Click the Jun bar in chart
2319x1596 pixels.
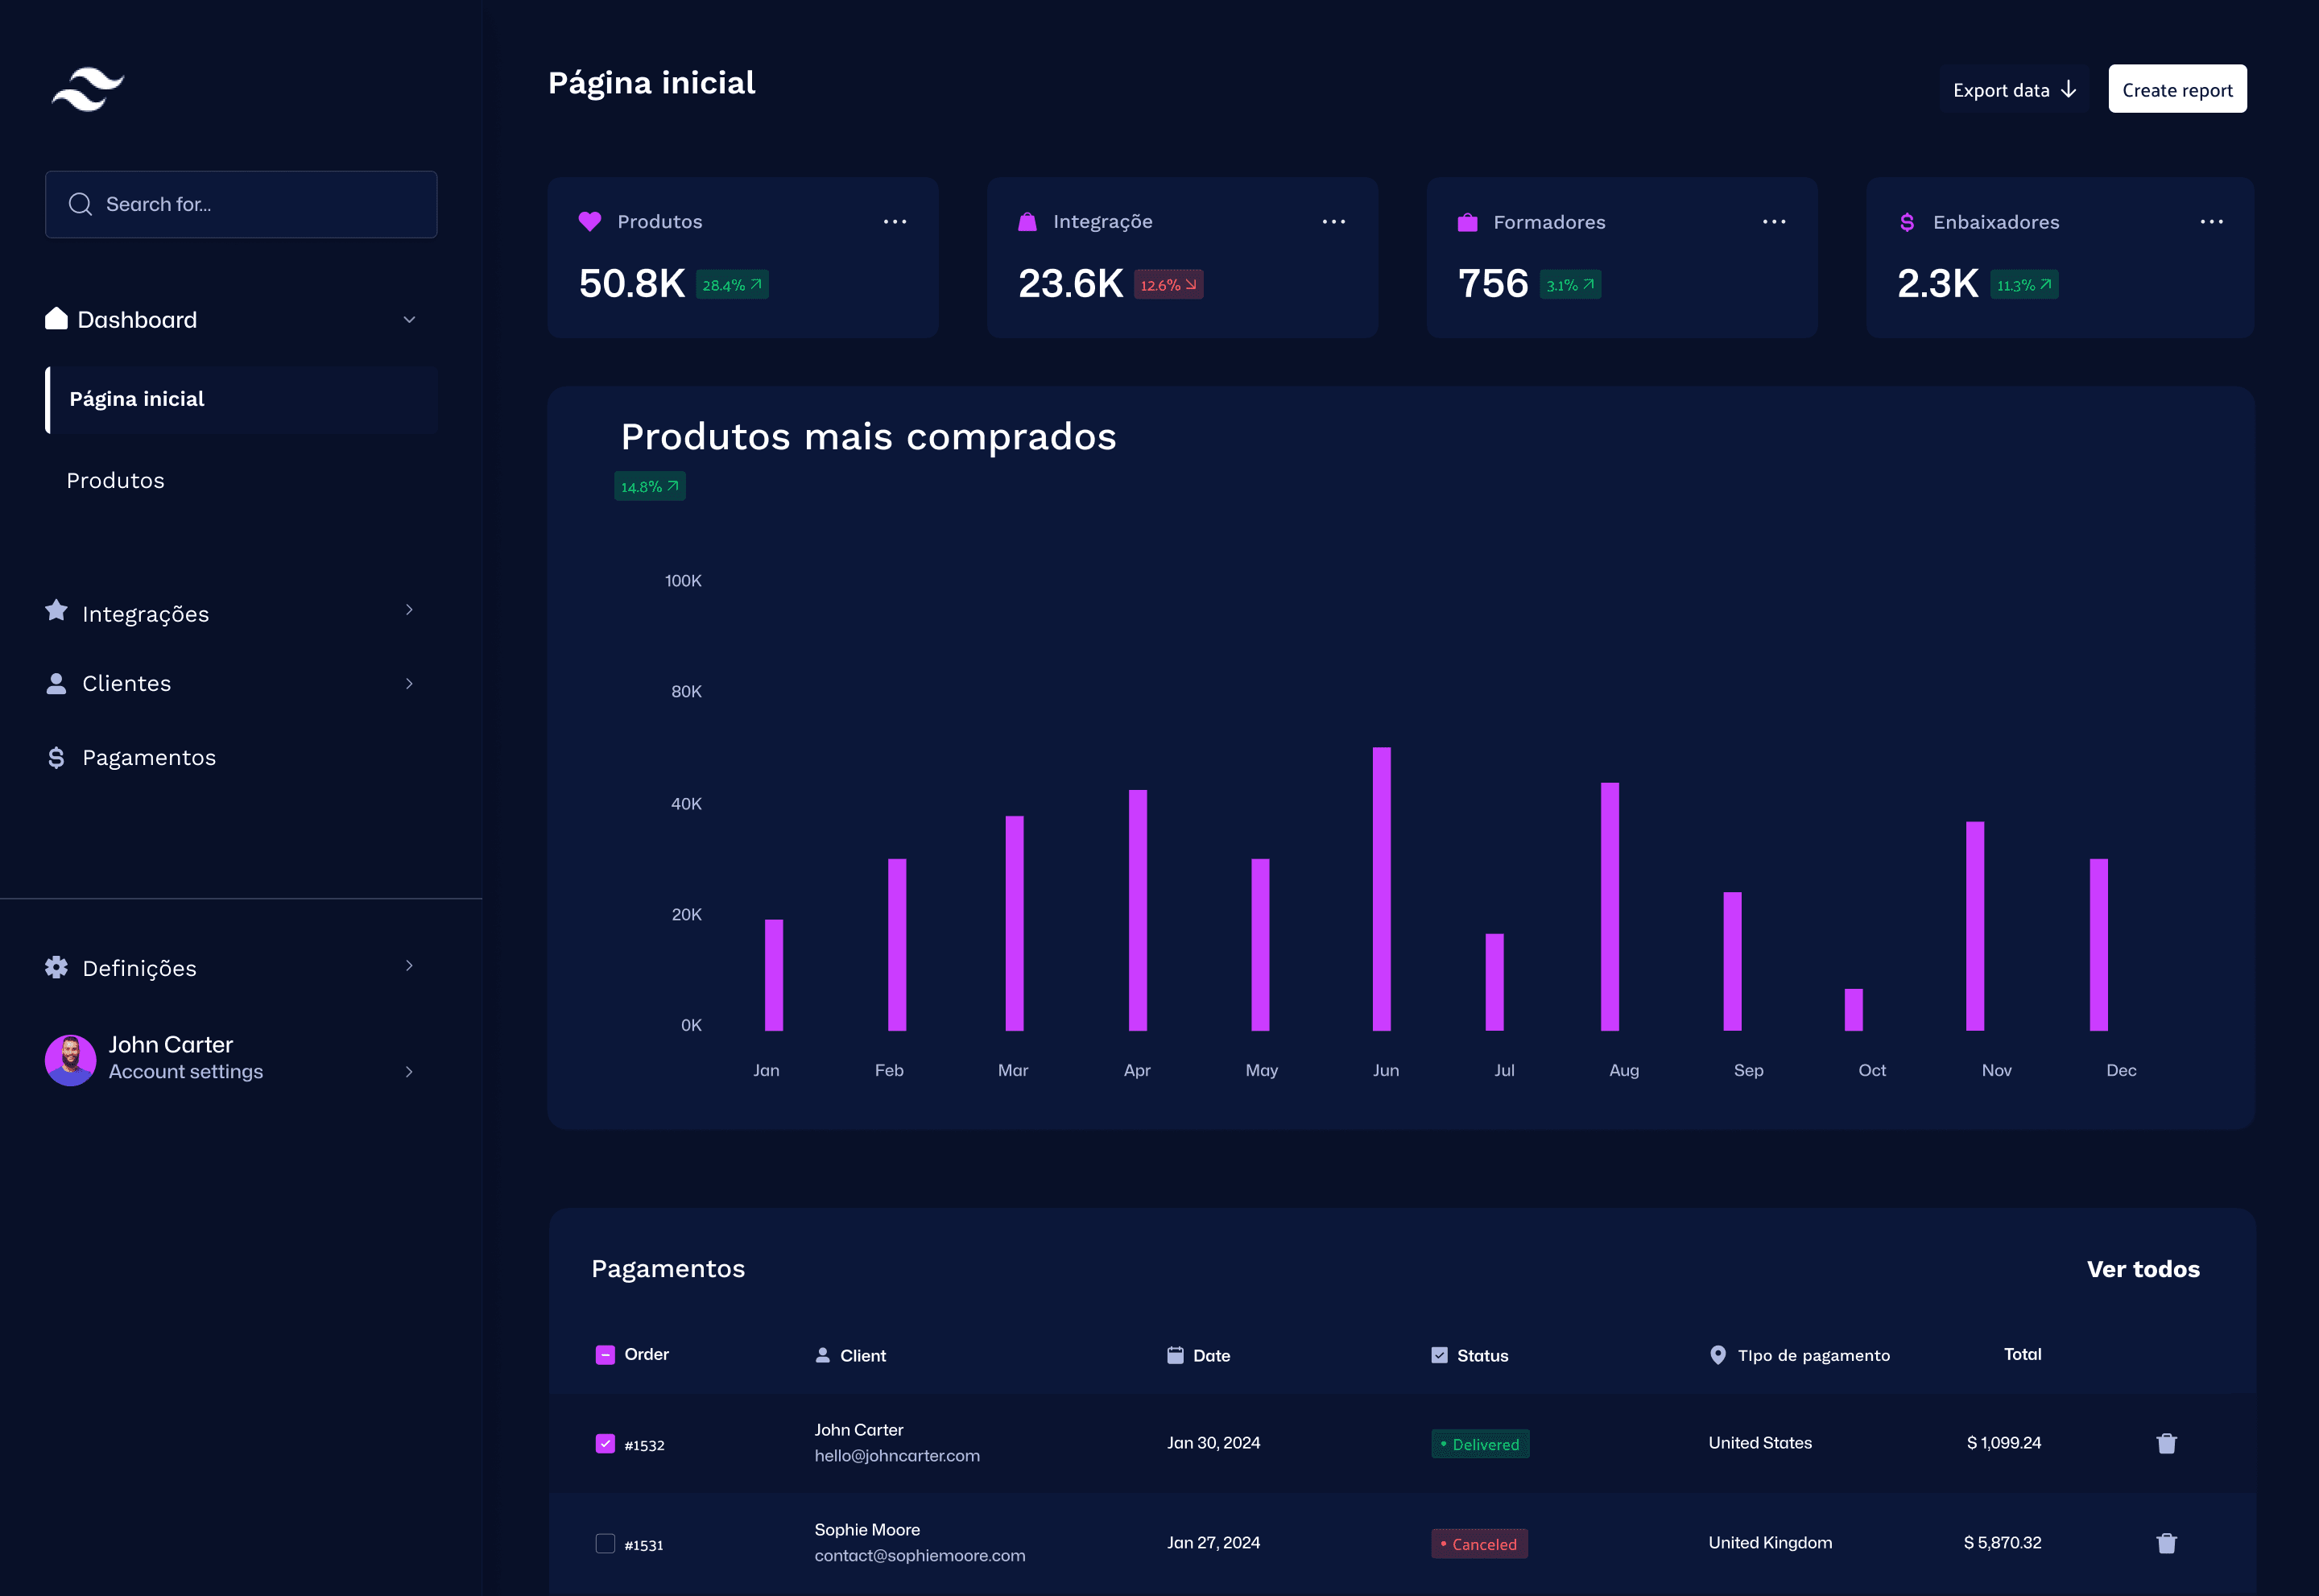coord(1381,888)
